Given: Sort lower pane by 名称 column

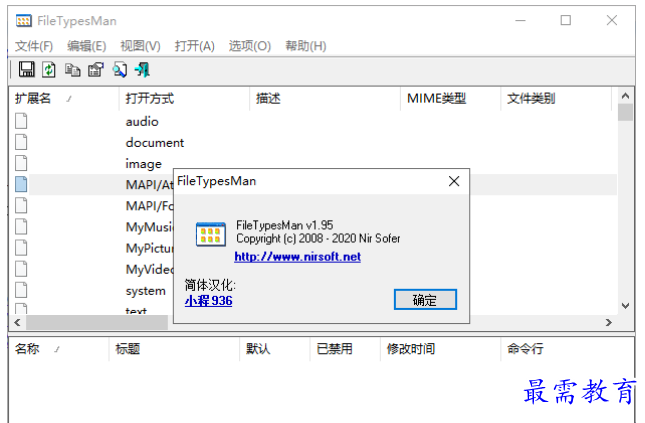Looking at the screenshot, I should click(x=58, y=349).
